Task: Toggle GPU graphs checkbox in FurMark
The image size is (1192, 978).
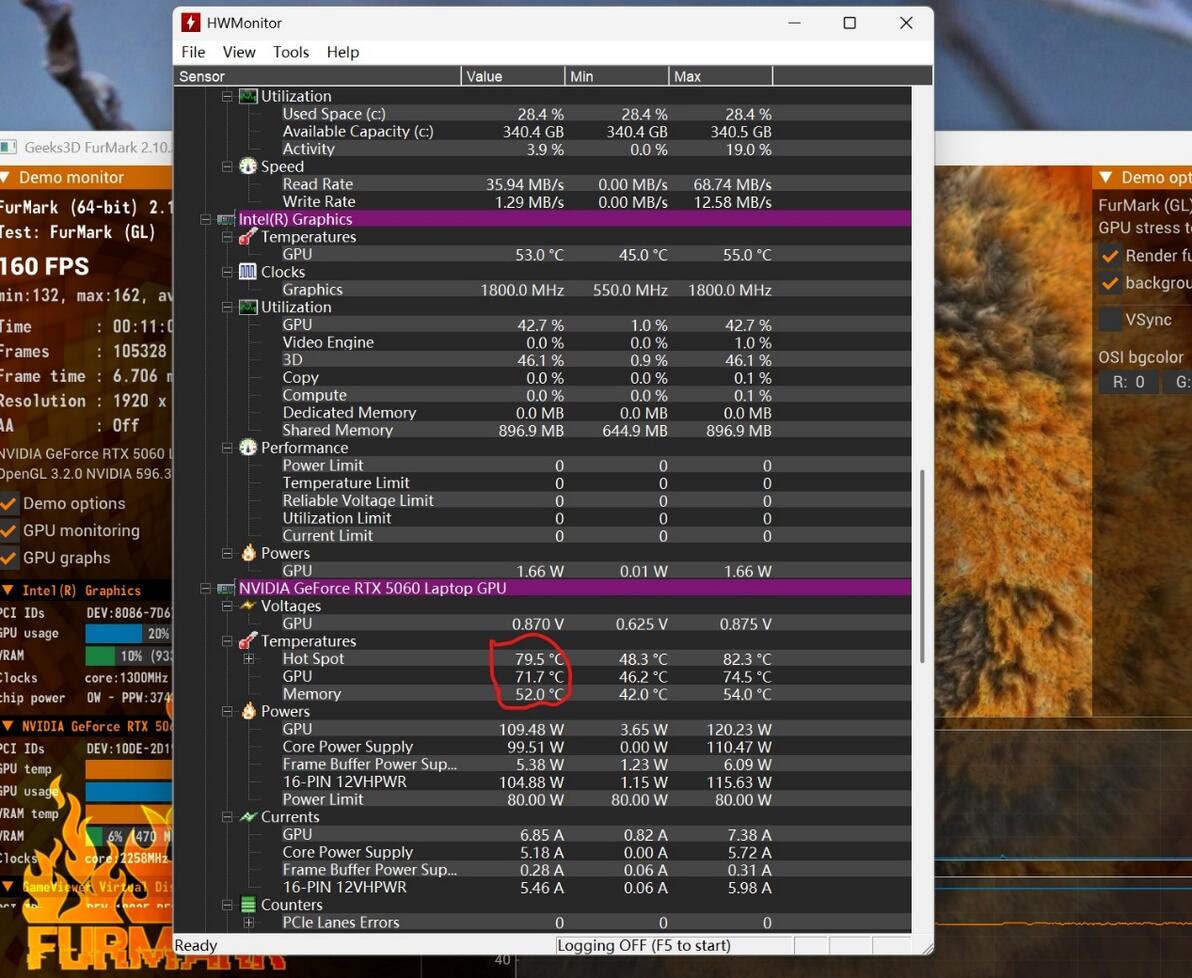Action: click(x=8, y=557)
